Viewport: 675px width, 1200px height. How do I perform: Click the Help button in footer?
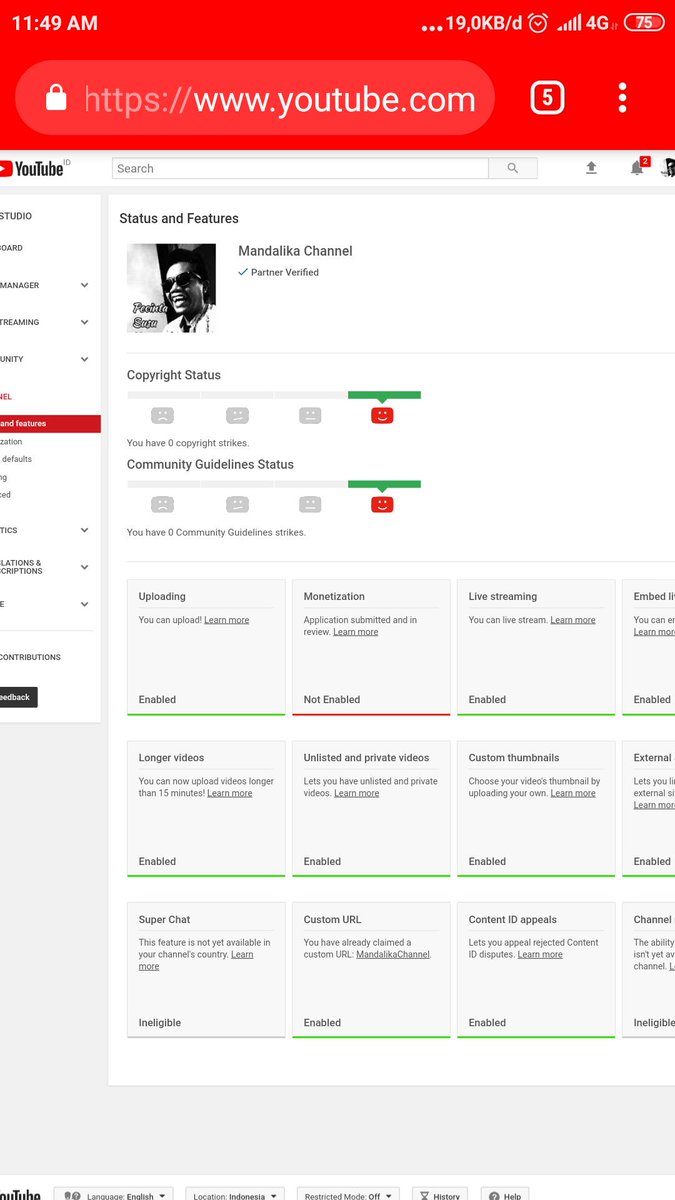pyautogui.click(x=505, y=1195)
